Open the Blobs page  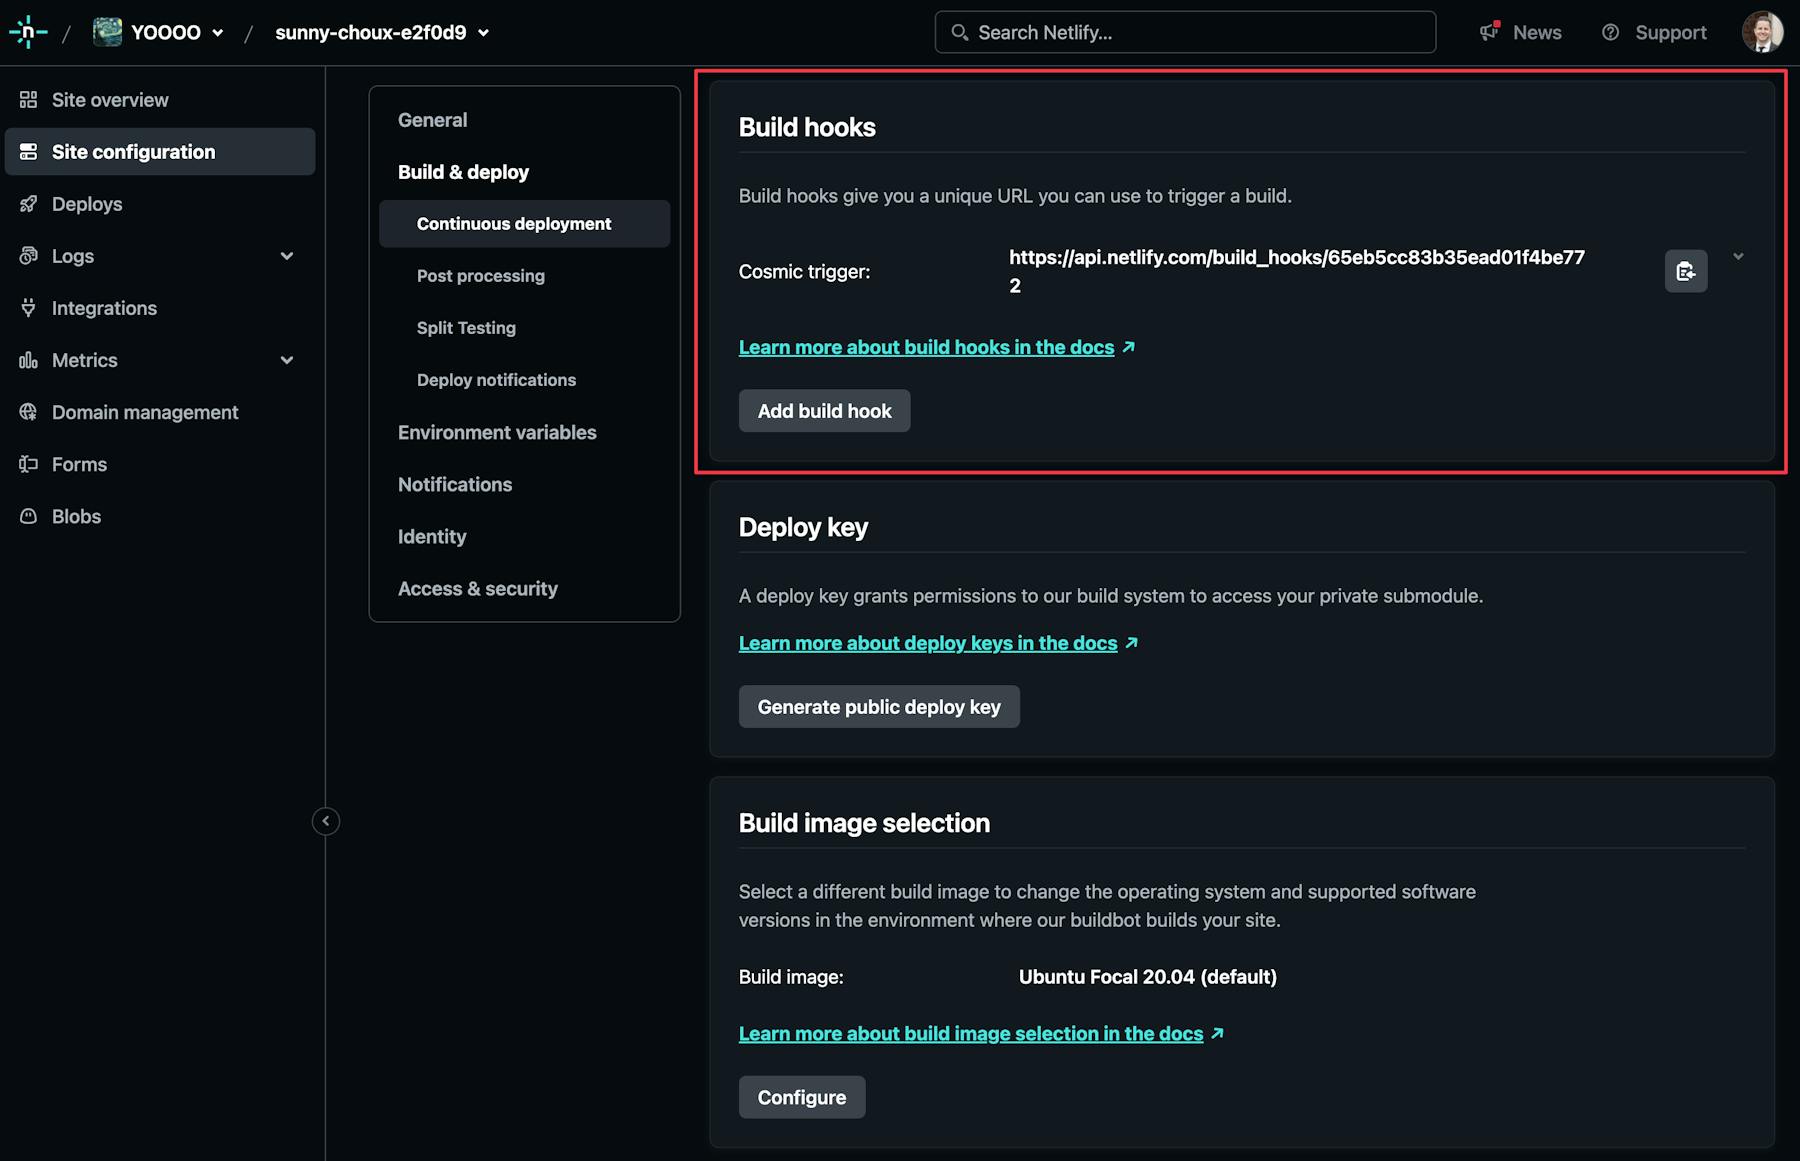[x=160, y=516]
